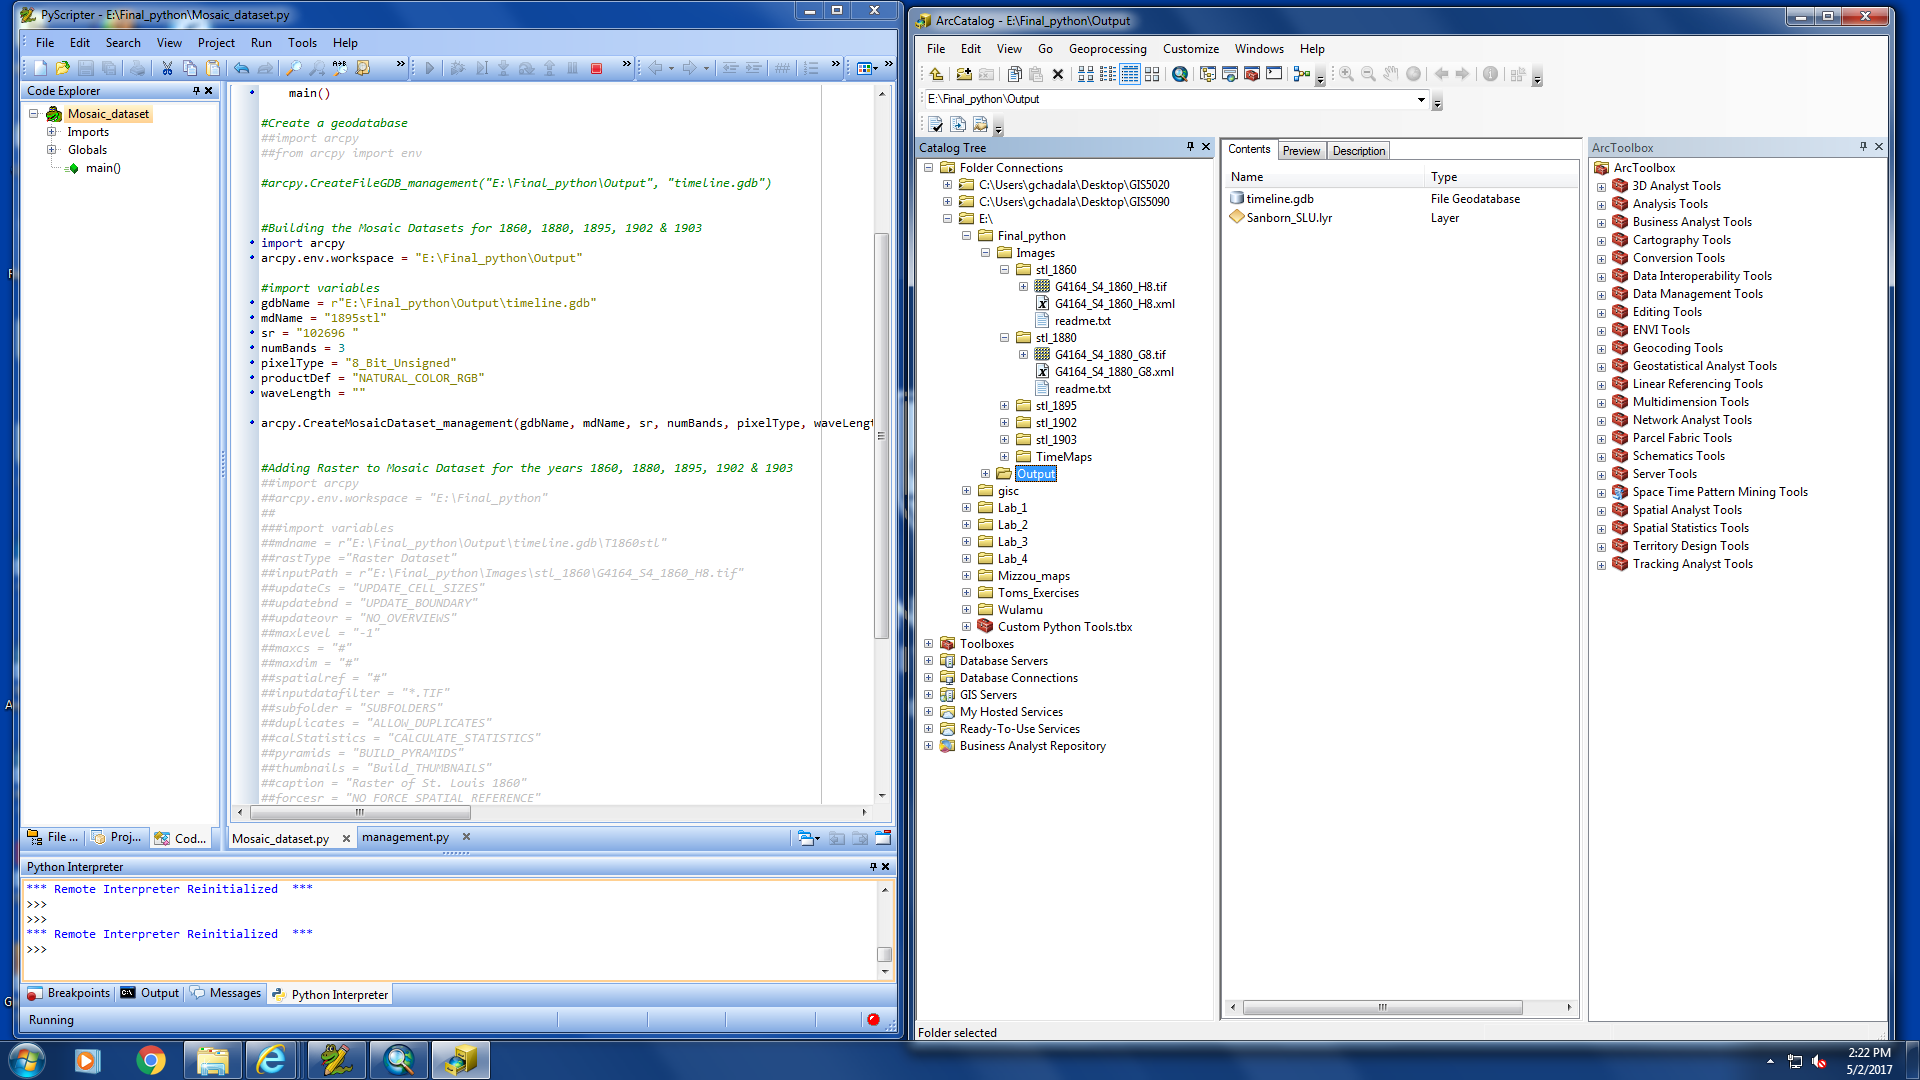Screen dimensions: 1920x1080
Task: Open the Project menu in PyScripter
Action: [x=216, y=43]
